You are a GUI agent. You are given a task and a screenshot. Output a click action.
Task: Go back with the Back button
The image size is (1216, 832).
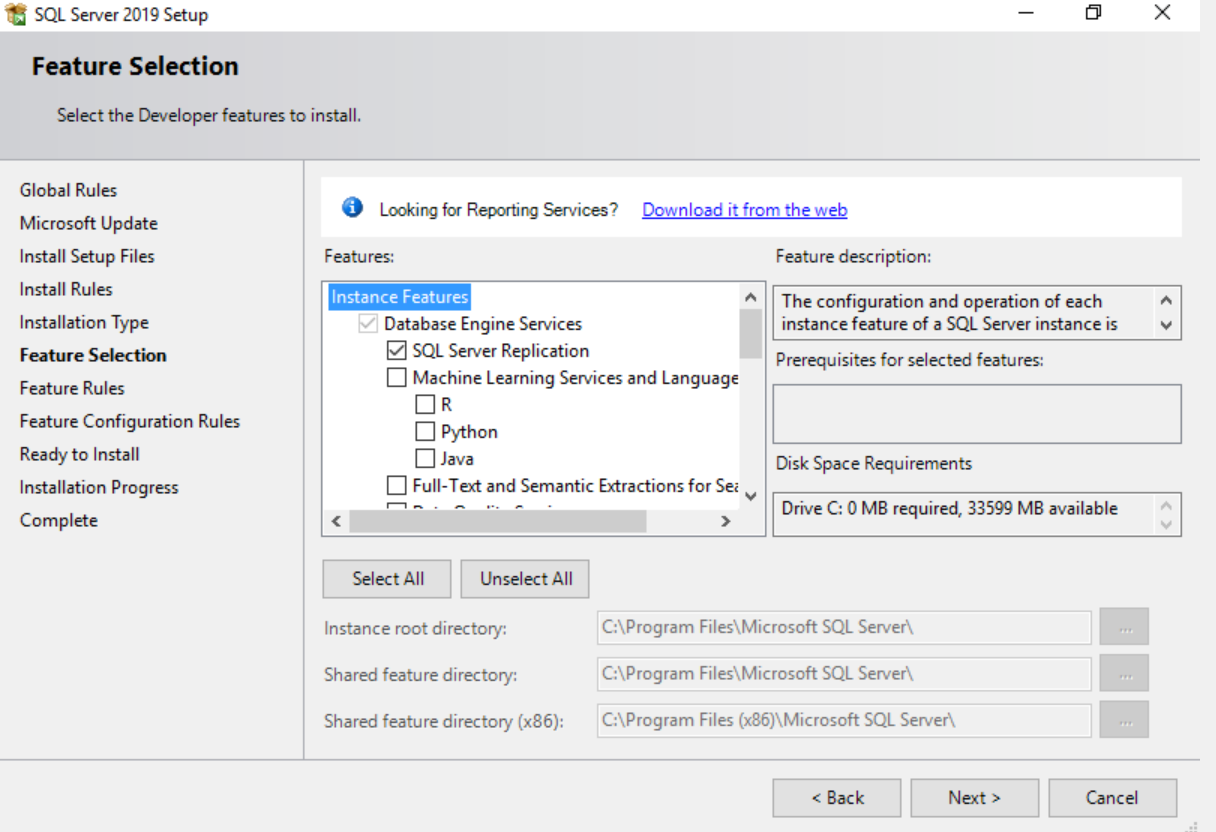pyautogui.click(x=837, y=798)
